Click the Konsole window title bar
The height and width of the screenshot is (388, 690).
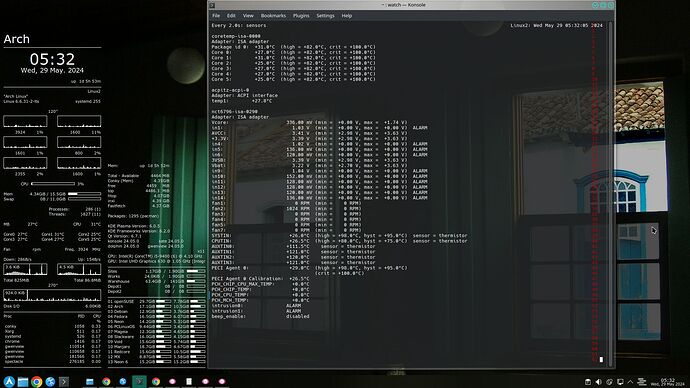[404, 5]
